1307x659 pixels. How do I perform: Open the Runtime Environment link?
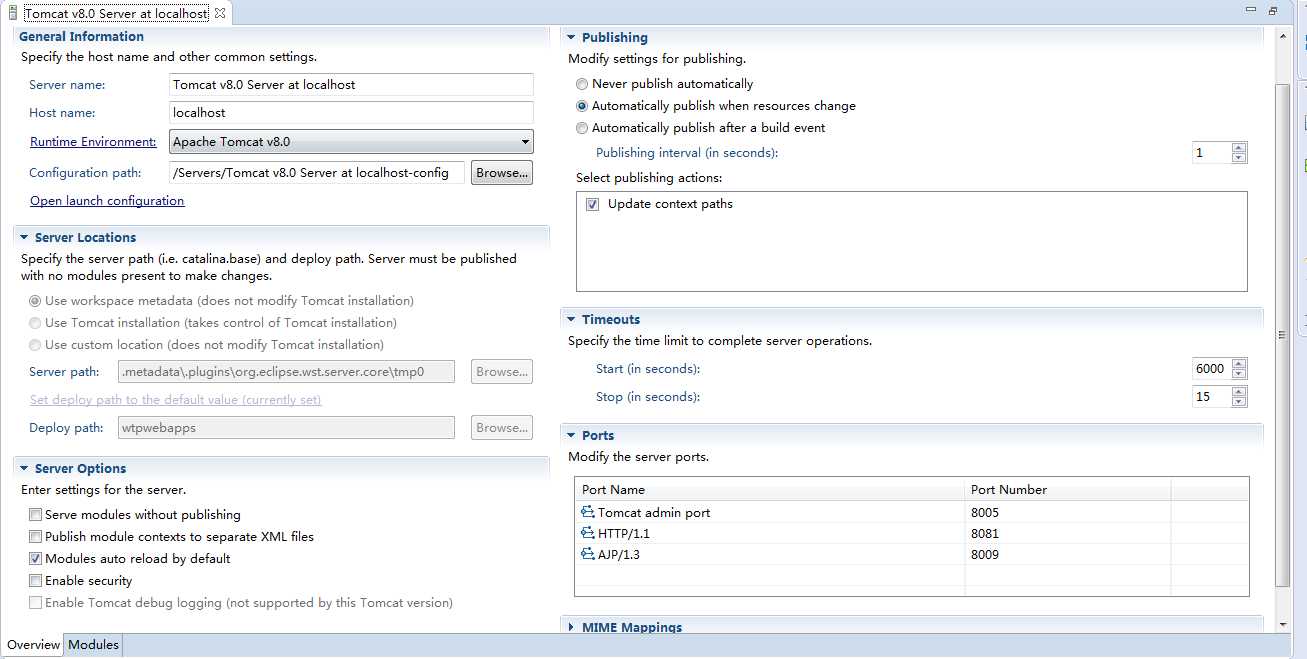click(93, 142)
